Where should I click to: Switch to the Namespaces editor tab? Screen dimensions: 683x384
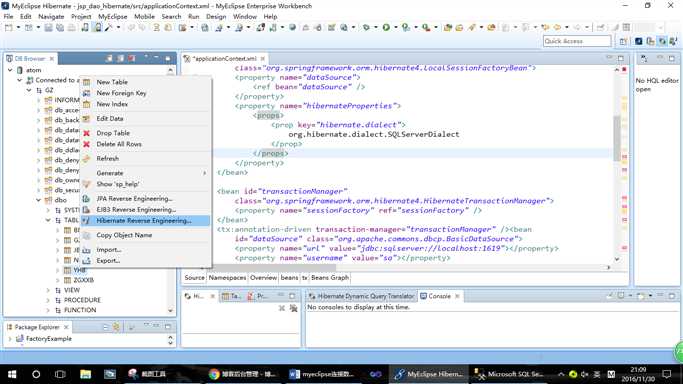(227, 278)
